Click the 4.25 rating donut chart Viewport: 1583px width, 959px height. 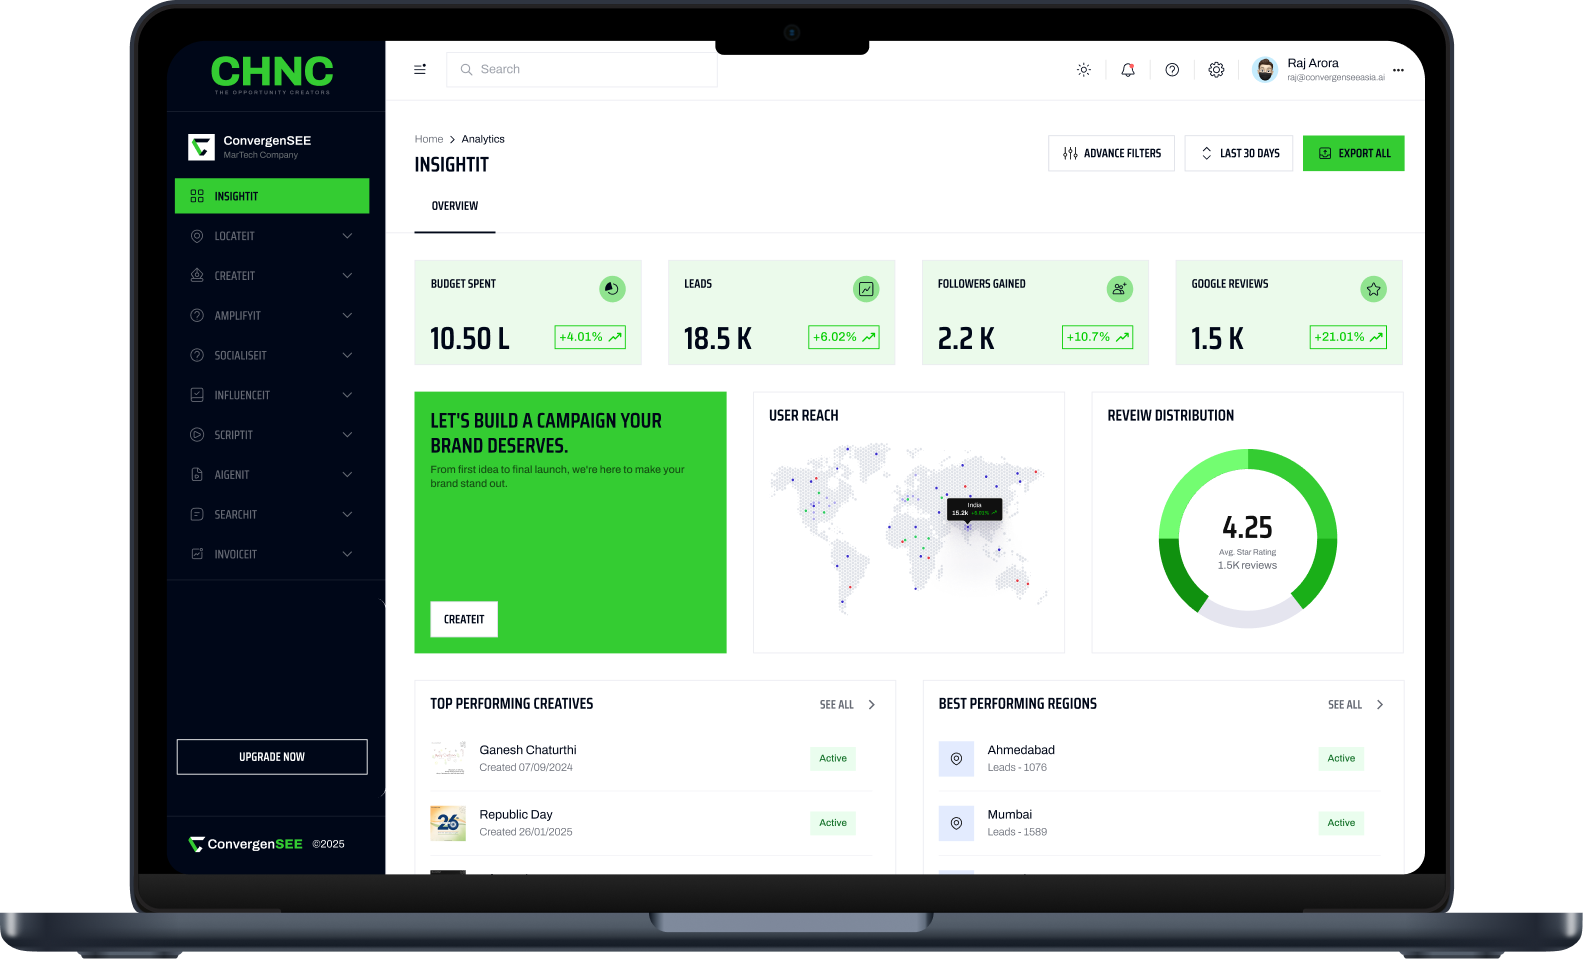pyautogui.click(x=1248, y=538)
